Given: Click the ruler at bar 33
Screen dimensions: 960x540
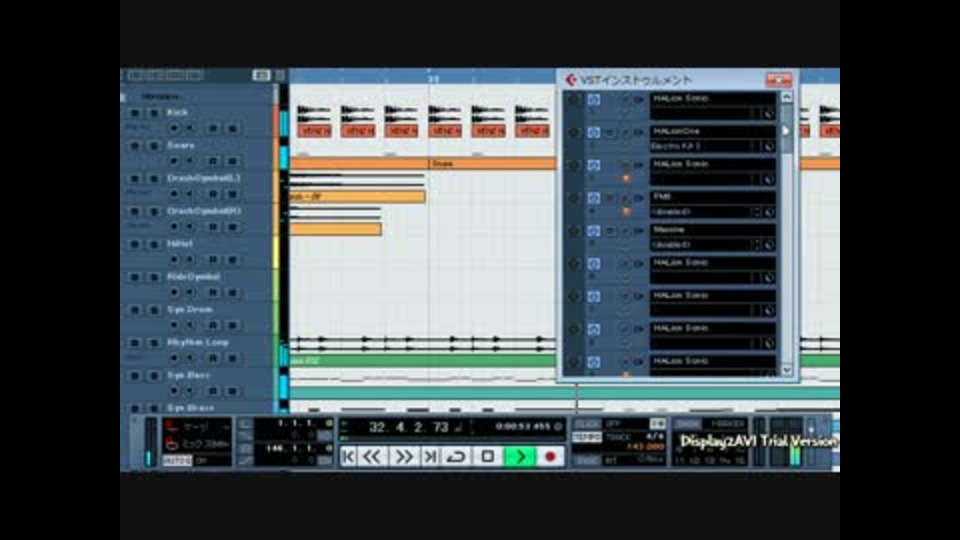Looking at the screenshot, I should coord(433,78).
